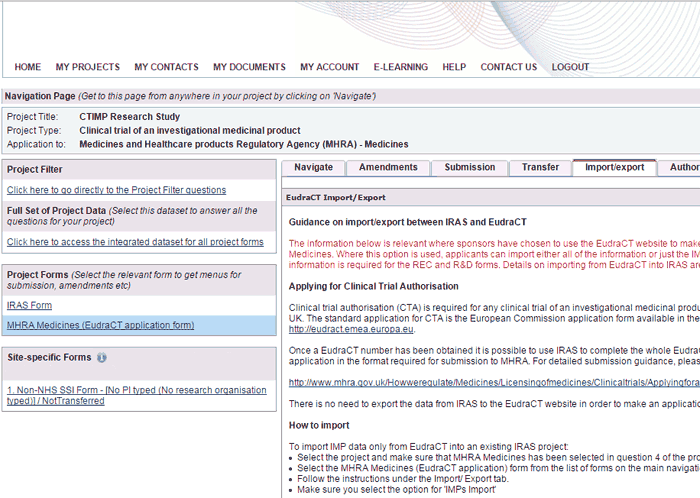Open MY DOCUMENTS menu item
The height and width of the screenshot is (498, 700).
tap(250, 67)
